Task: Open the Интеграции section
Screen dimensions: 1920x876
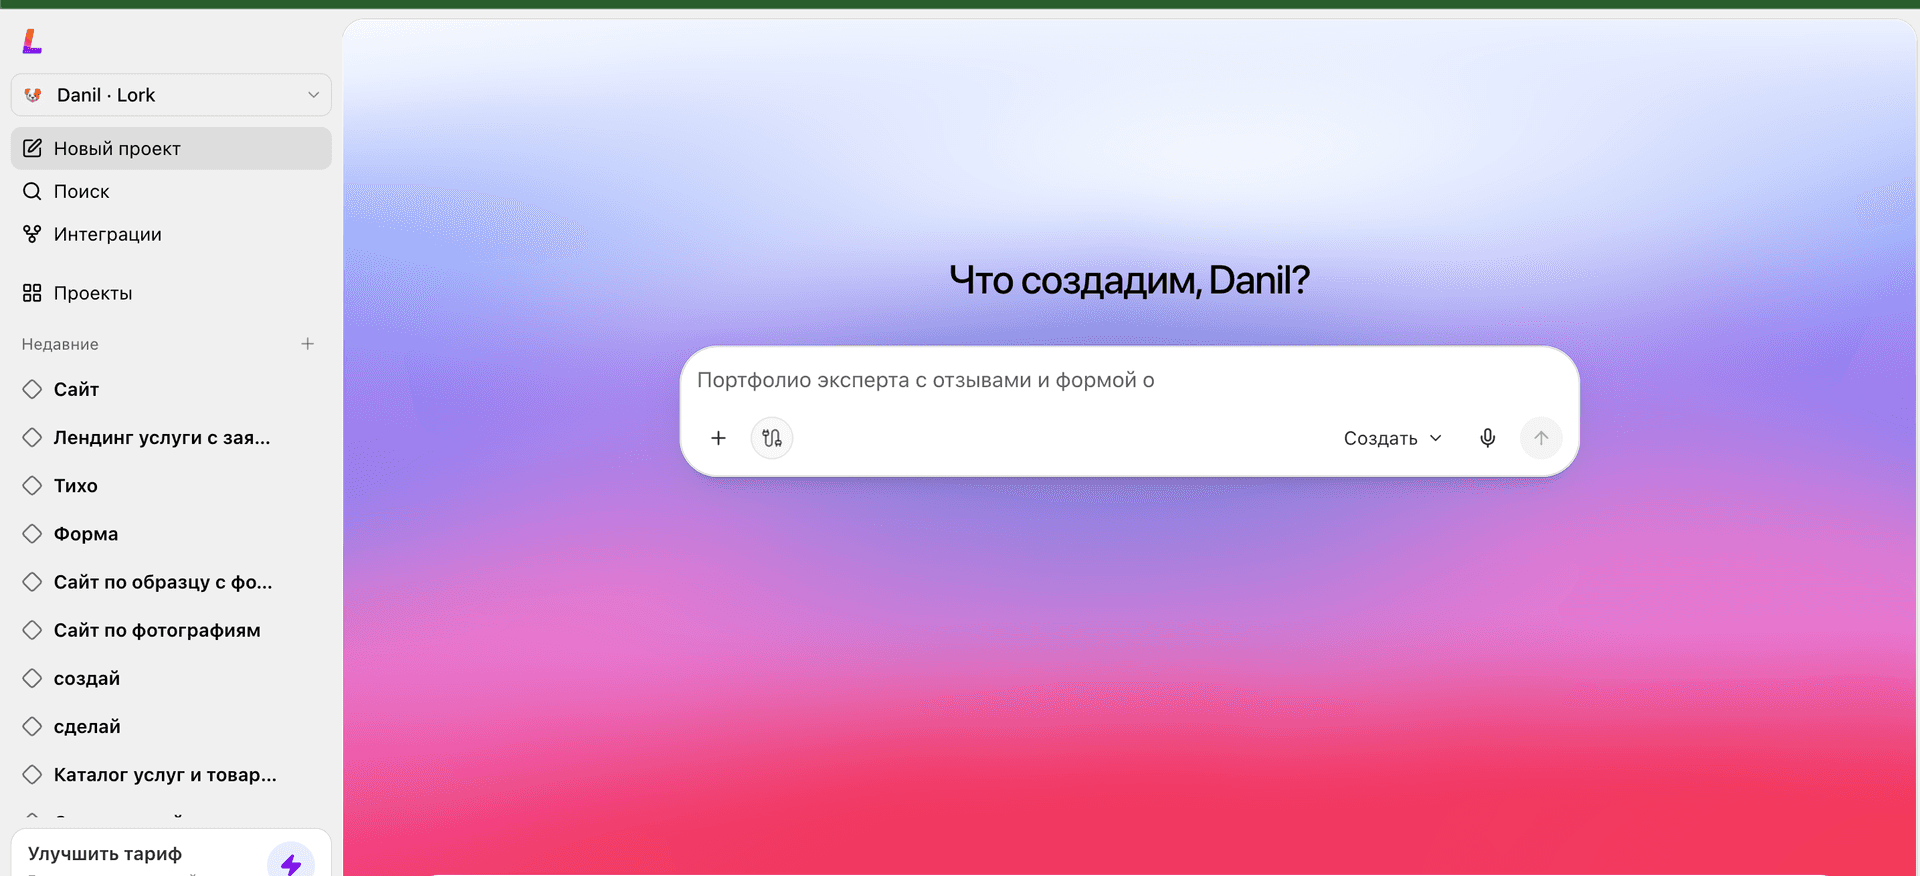Action: (x=171, y=234)
